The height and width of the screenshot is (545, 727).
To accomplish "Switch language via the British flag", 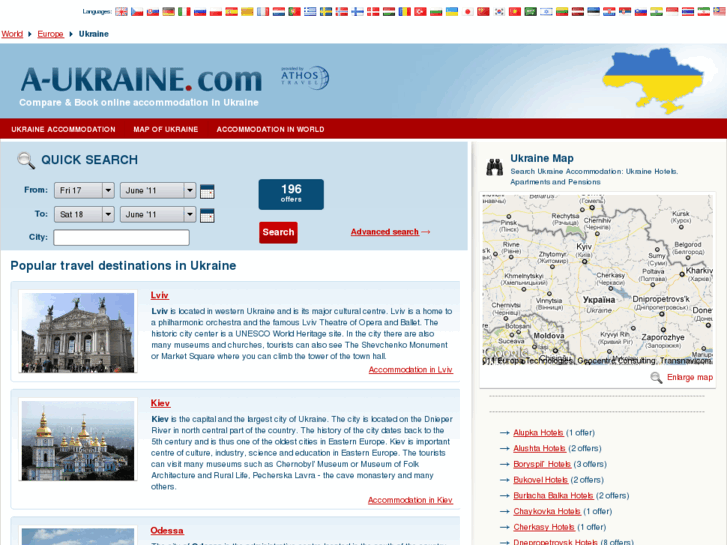I will [121, 12].
